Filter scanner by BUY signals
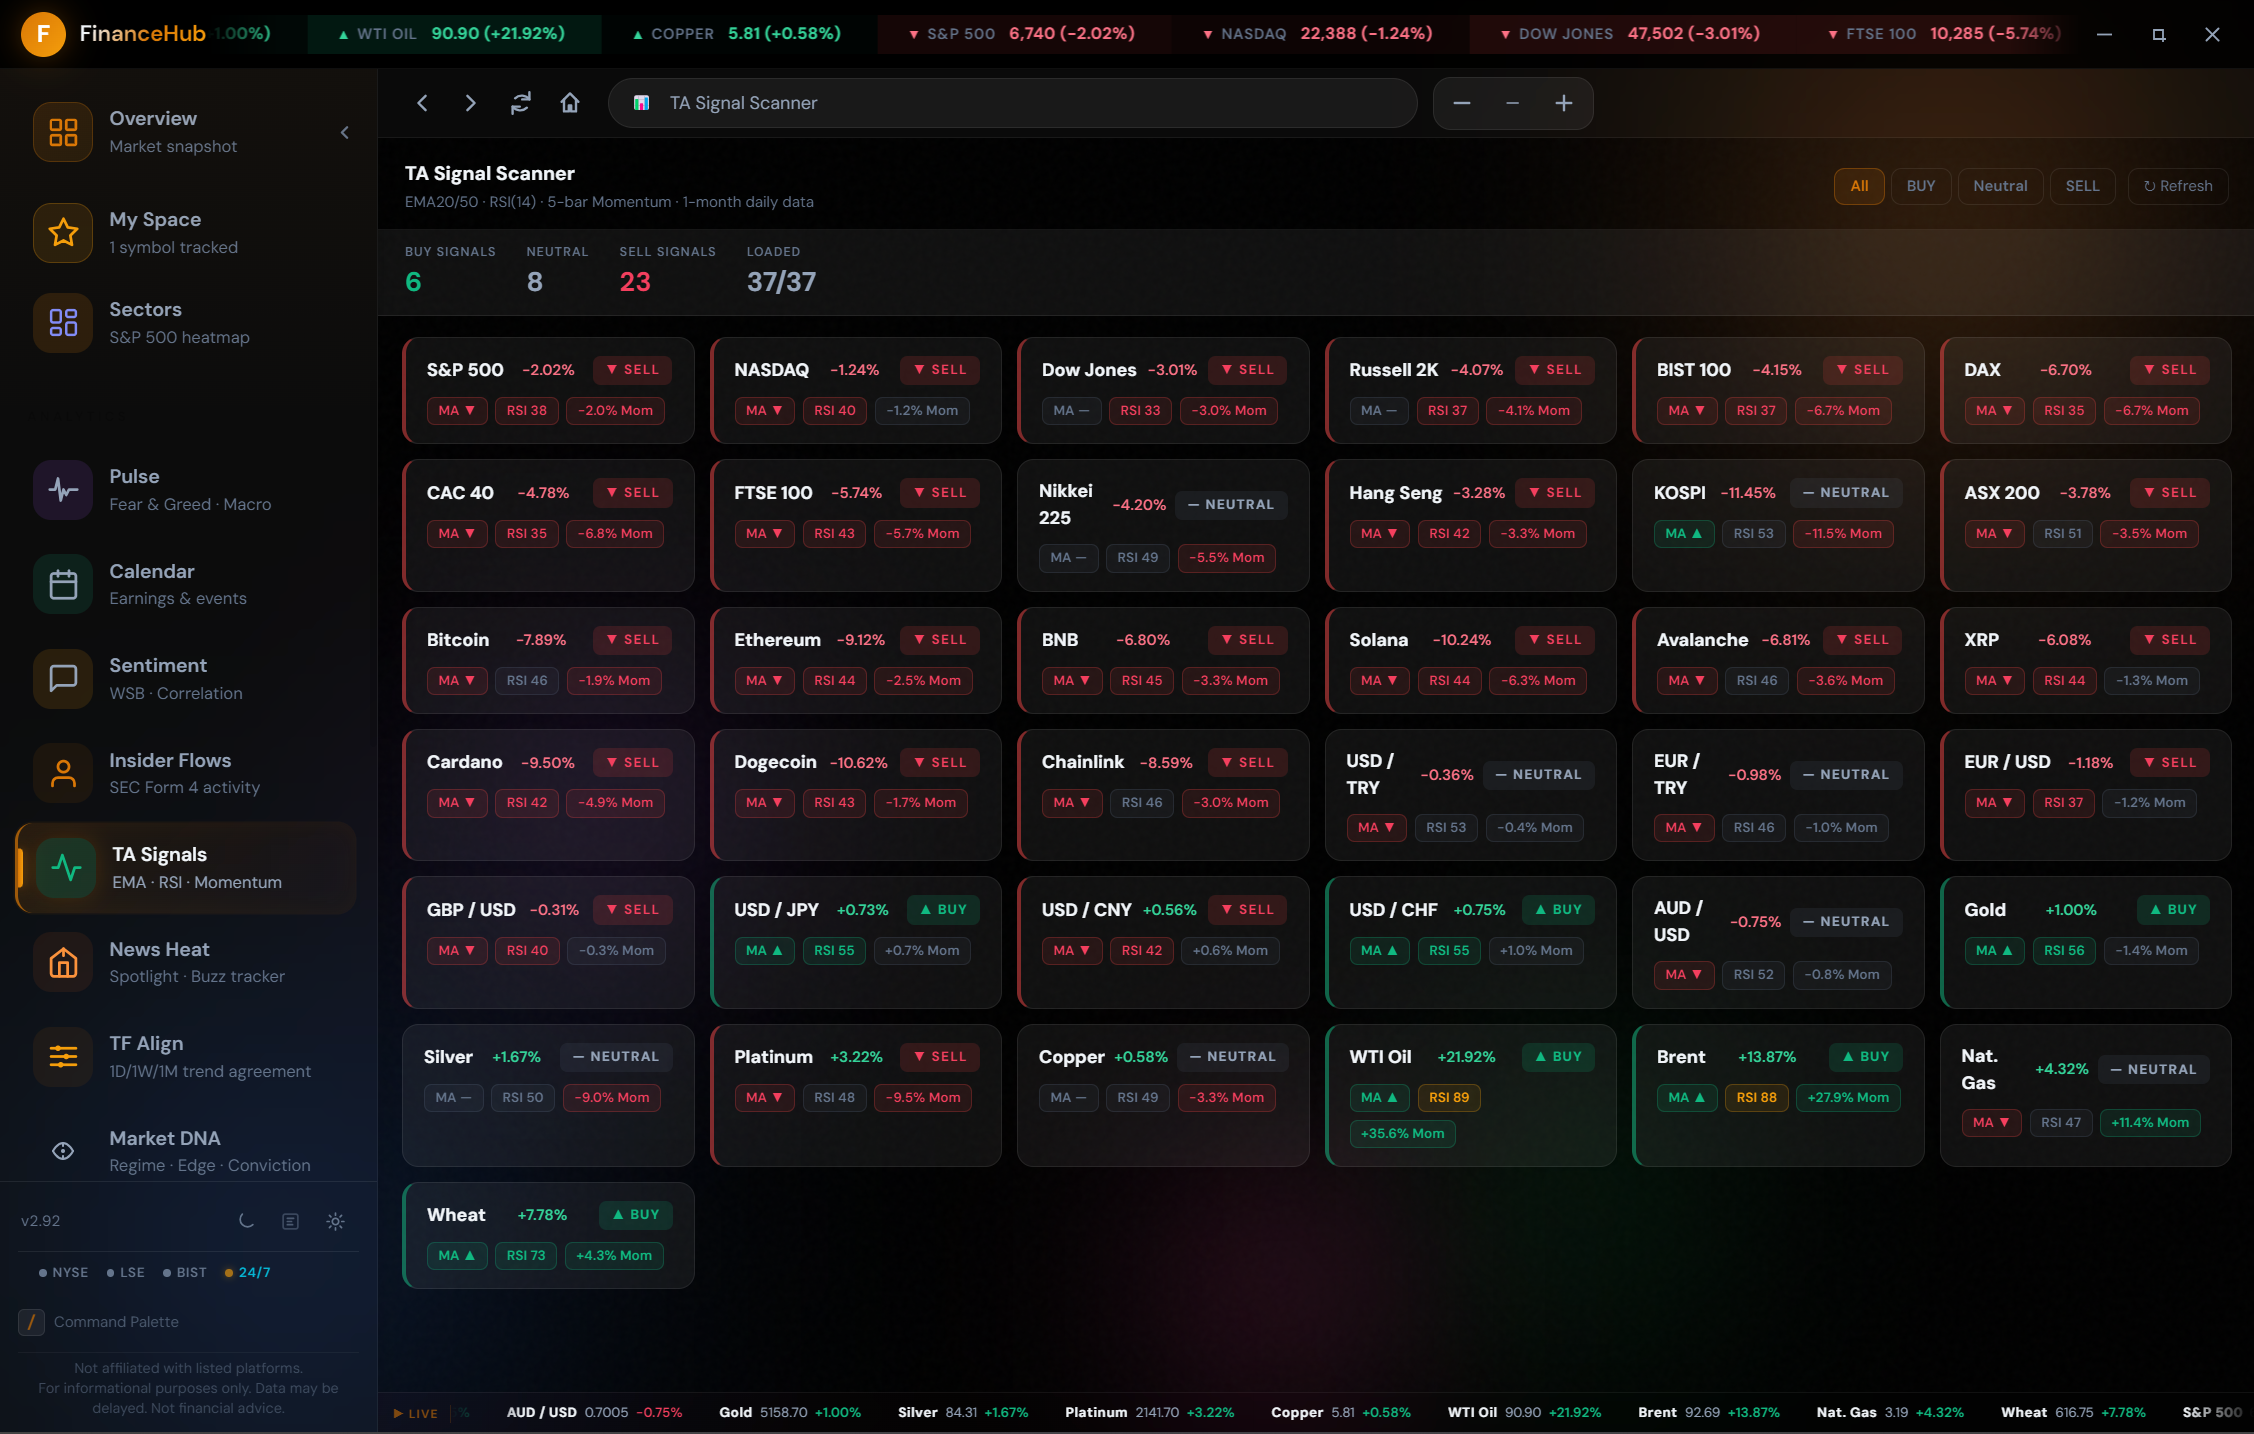The height and width of the screenshot is (1434, 2254). 1920,186
